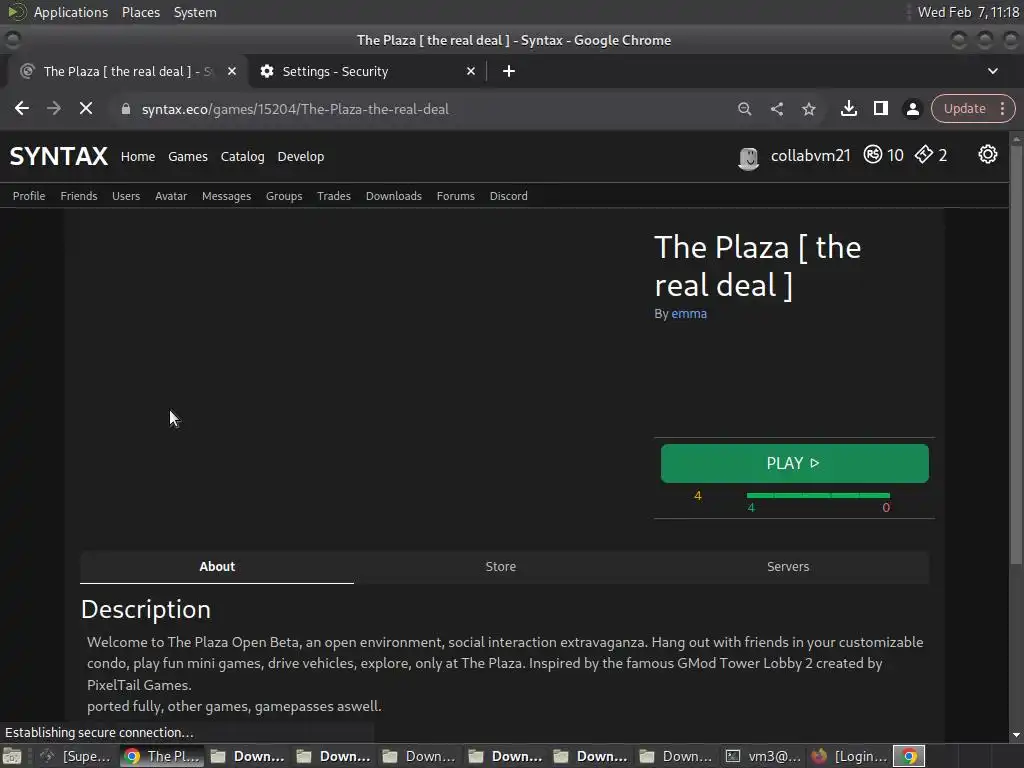This screenshot has height=768, width=1024.
Task: Open the zoom magnifier icon in address bar
Action: (744, 109)
